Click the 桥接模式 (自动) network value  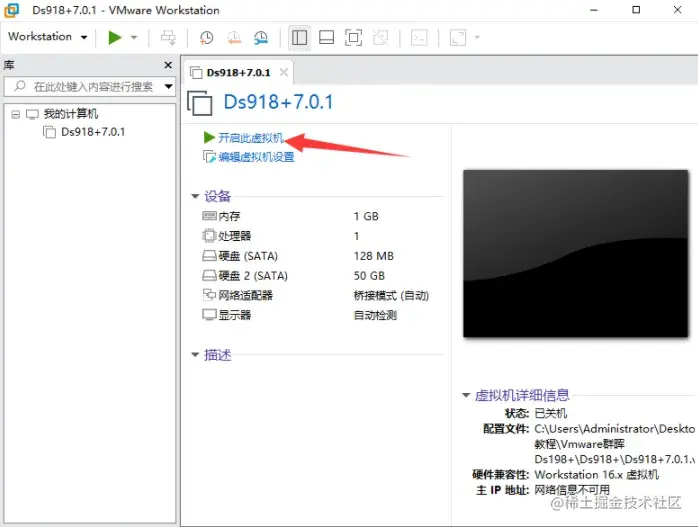(x=391, y=296)
